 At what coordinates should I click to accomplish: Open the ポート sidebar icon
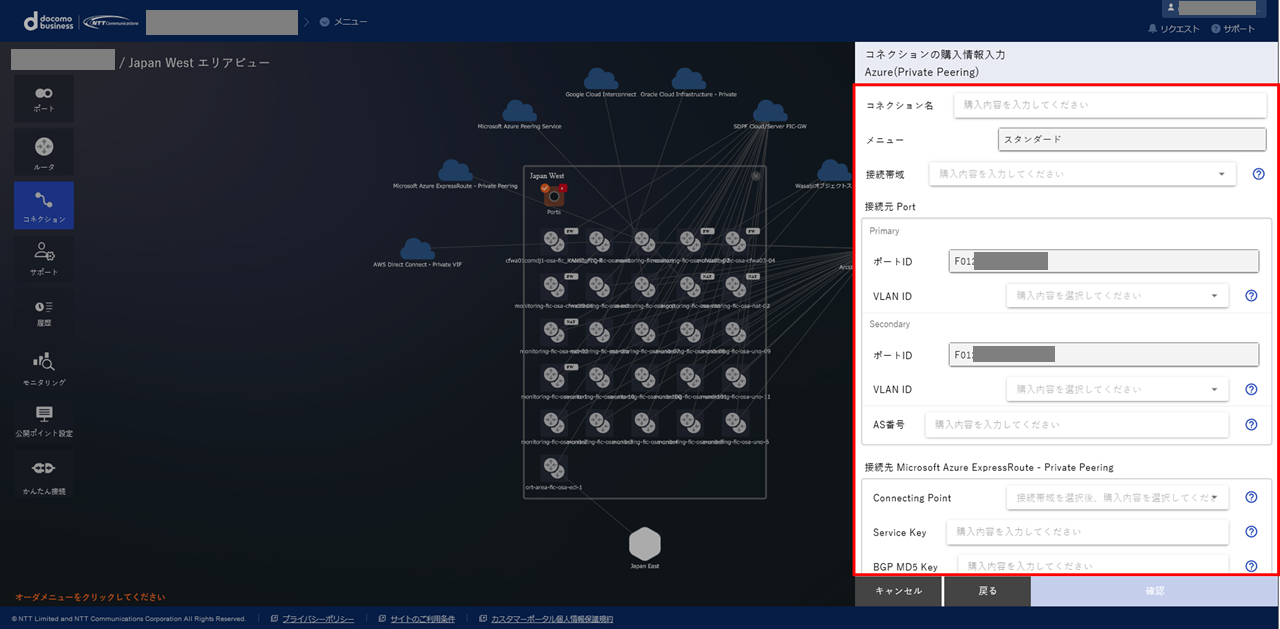[44, 98]
